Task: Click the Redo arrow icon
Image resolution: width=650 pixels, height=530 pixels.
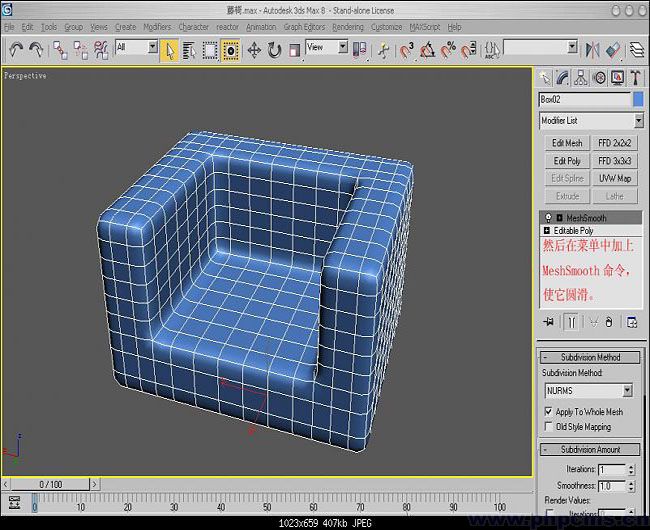Action: [36, 50]
